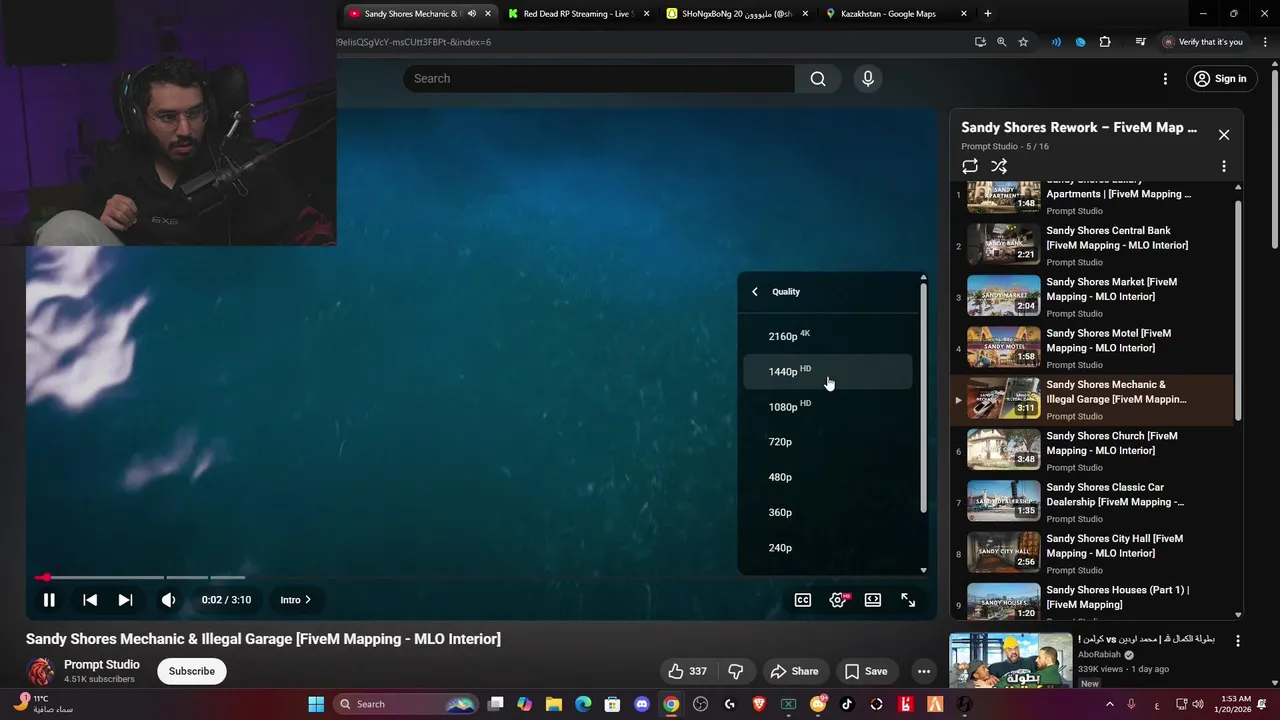Open playlist options three-dot menu
Viewport: 1280px width, 720px height.
pyautogui.click(x=1223, y=166)
